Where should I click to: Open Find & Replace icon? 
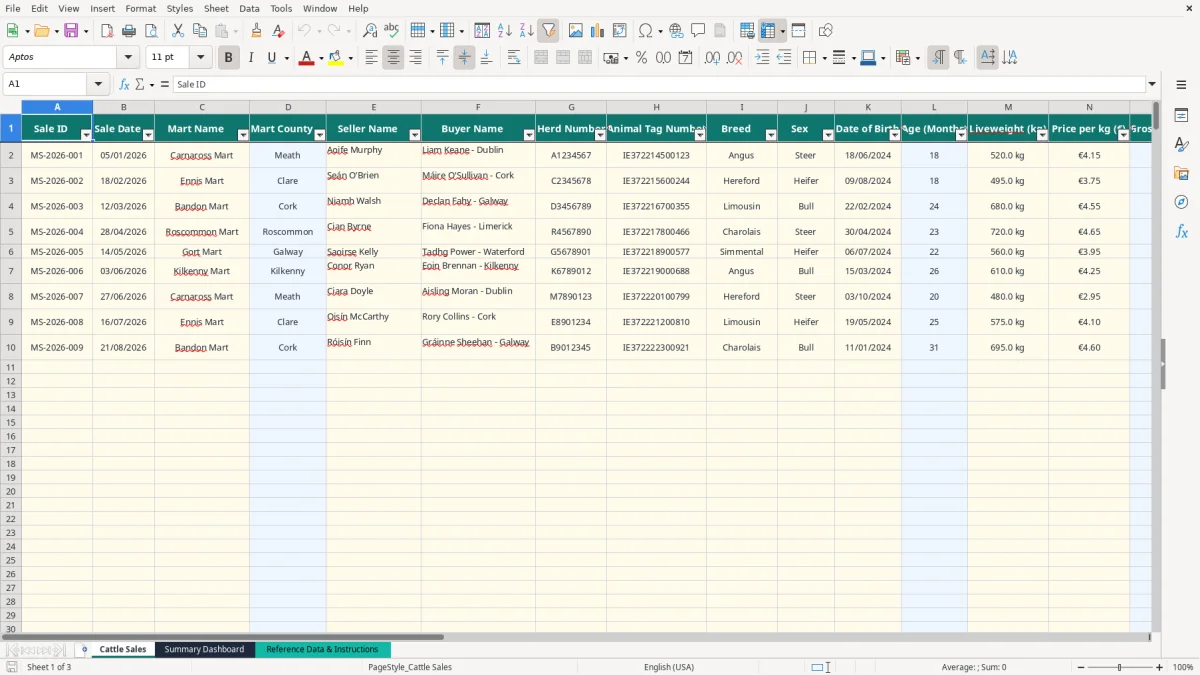(x=370, y=31)
